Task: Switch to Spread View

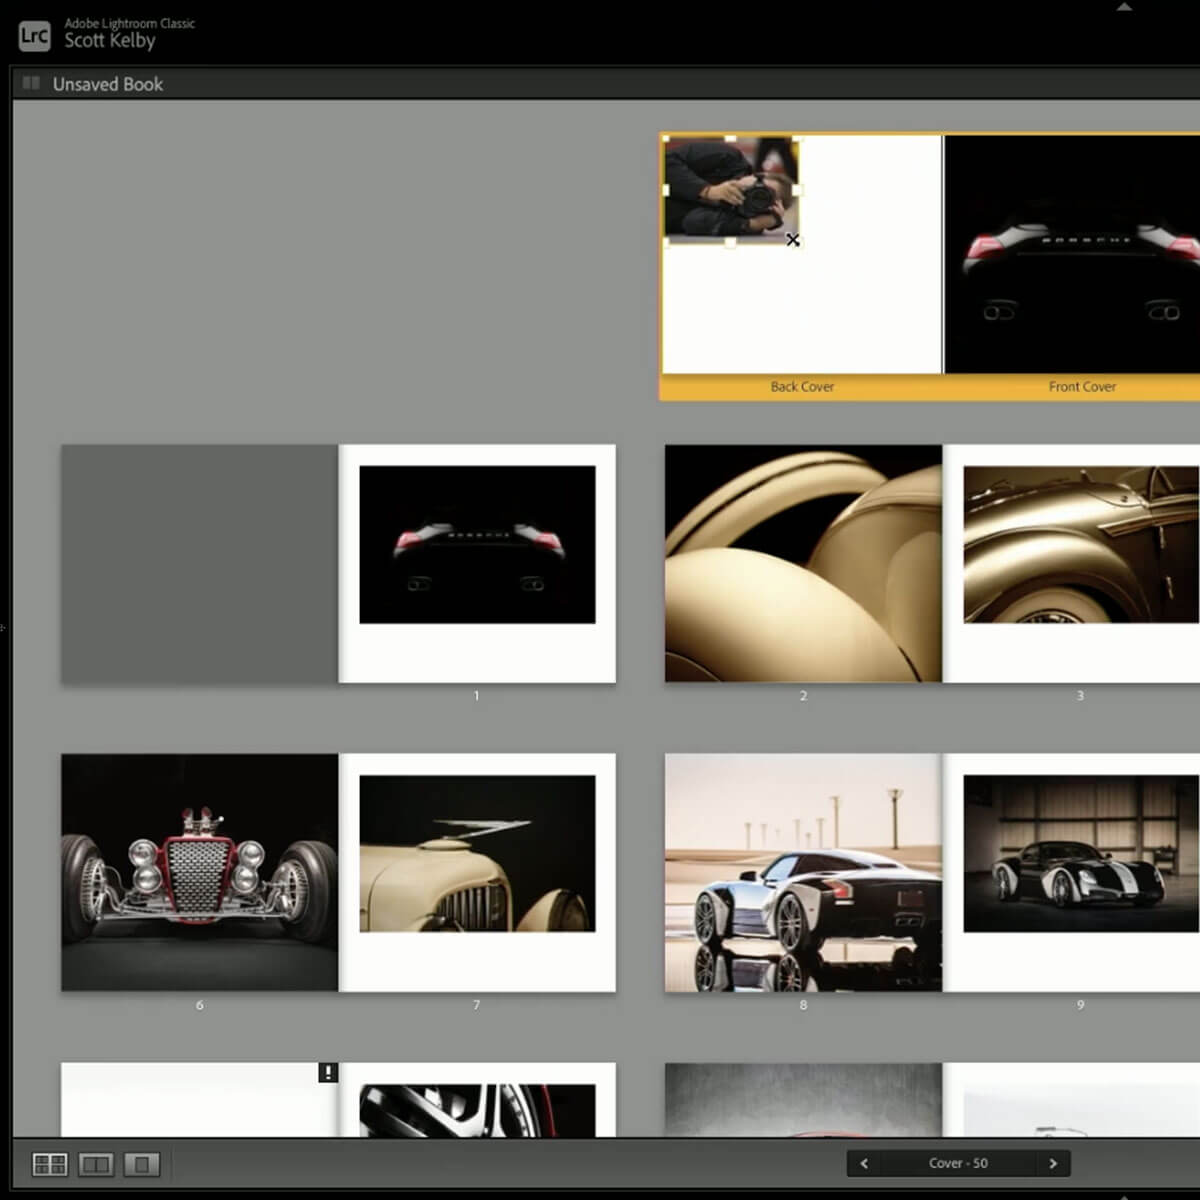Action: tap(96, 1164)
